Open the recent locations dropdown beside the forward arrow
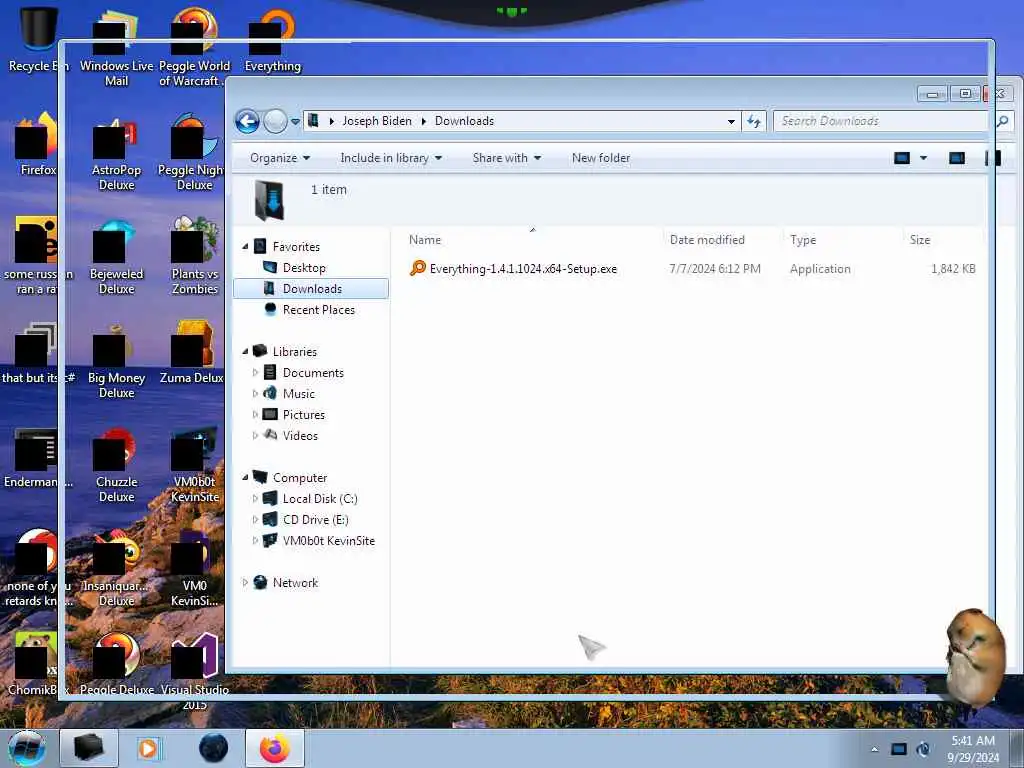The height and width of the screenshot is (768, 1024). coord(295,121)
